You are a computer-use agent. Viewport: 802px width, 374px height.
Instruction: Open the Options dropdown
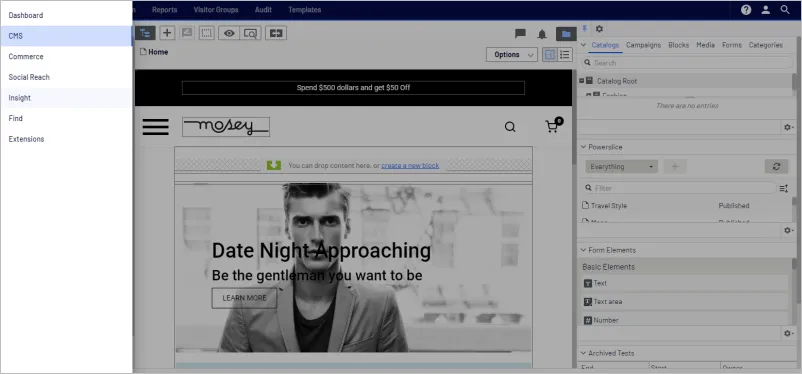[x=511, y=55]
